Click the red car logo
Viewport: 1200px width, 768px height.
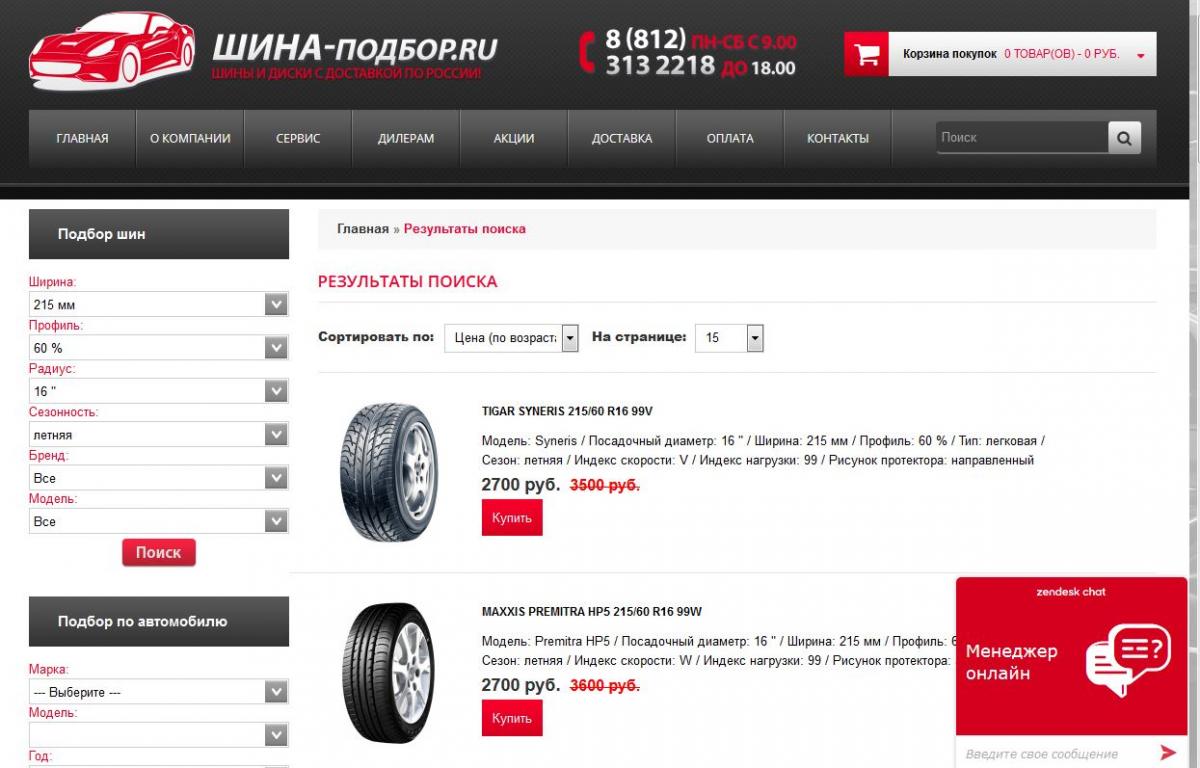point(112,51)
